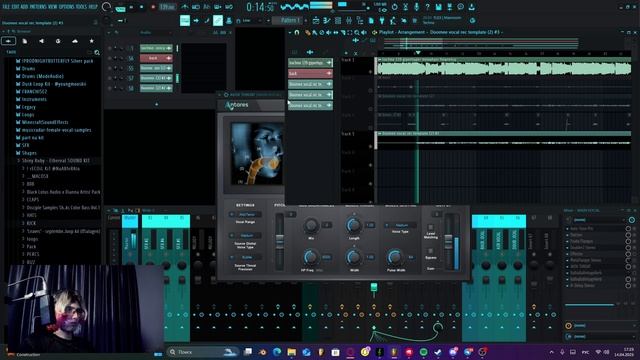640x360 pixels.
Task: Open the PATTERNS menu
Action: [38, 7]
